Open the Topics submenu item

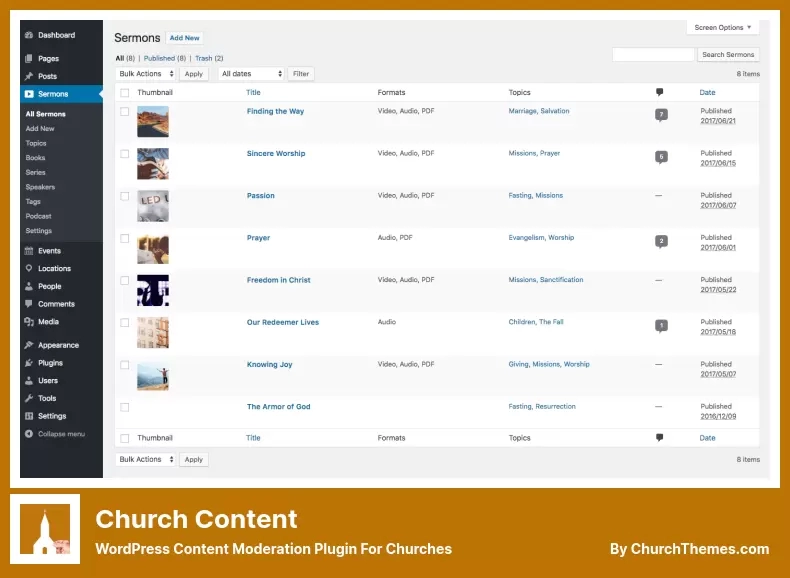point(36,143)
